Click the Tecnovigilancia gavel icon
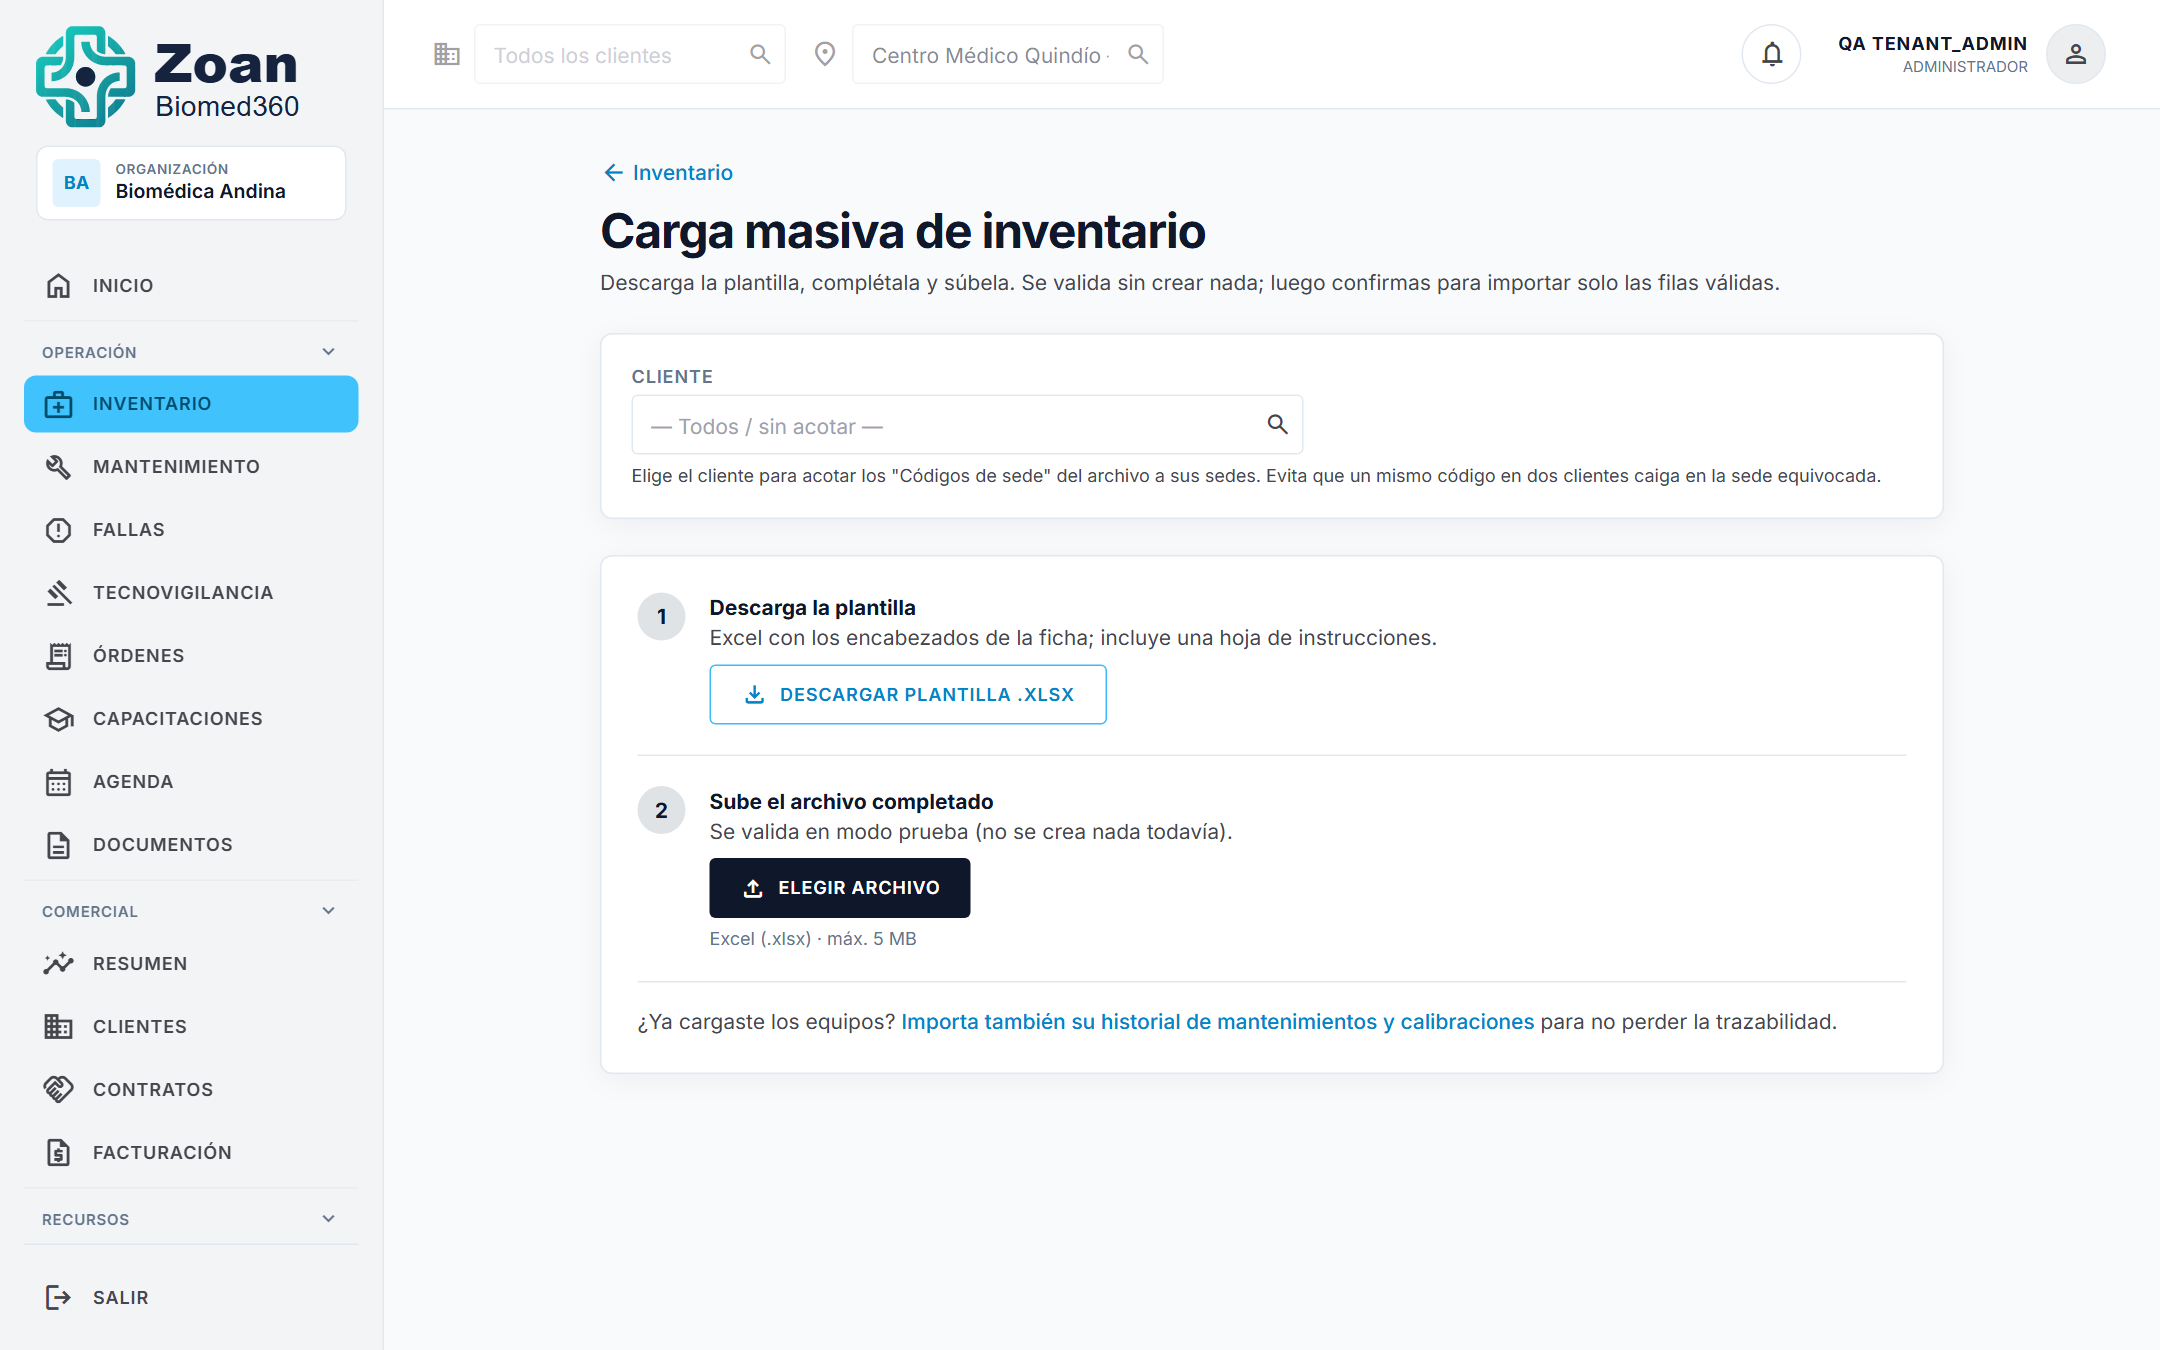2160x1350 pixels. tap(59, 593)
